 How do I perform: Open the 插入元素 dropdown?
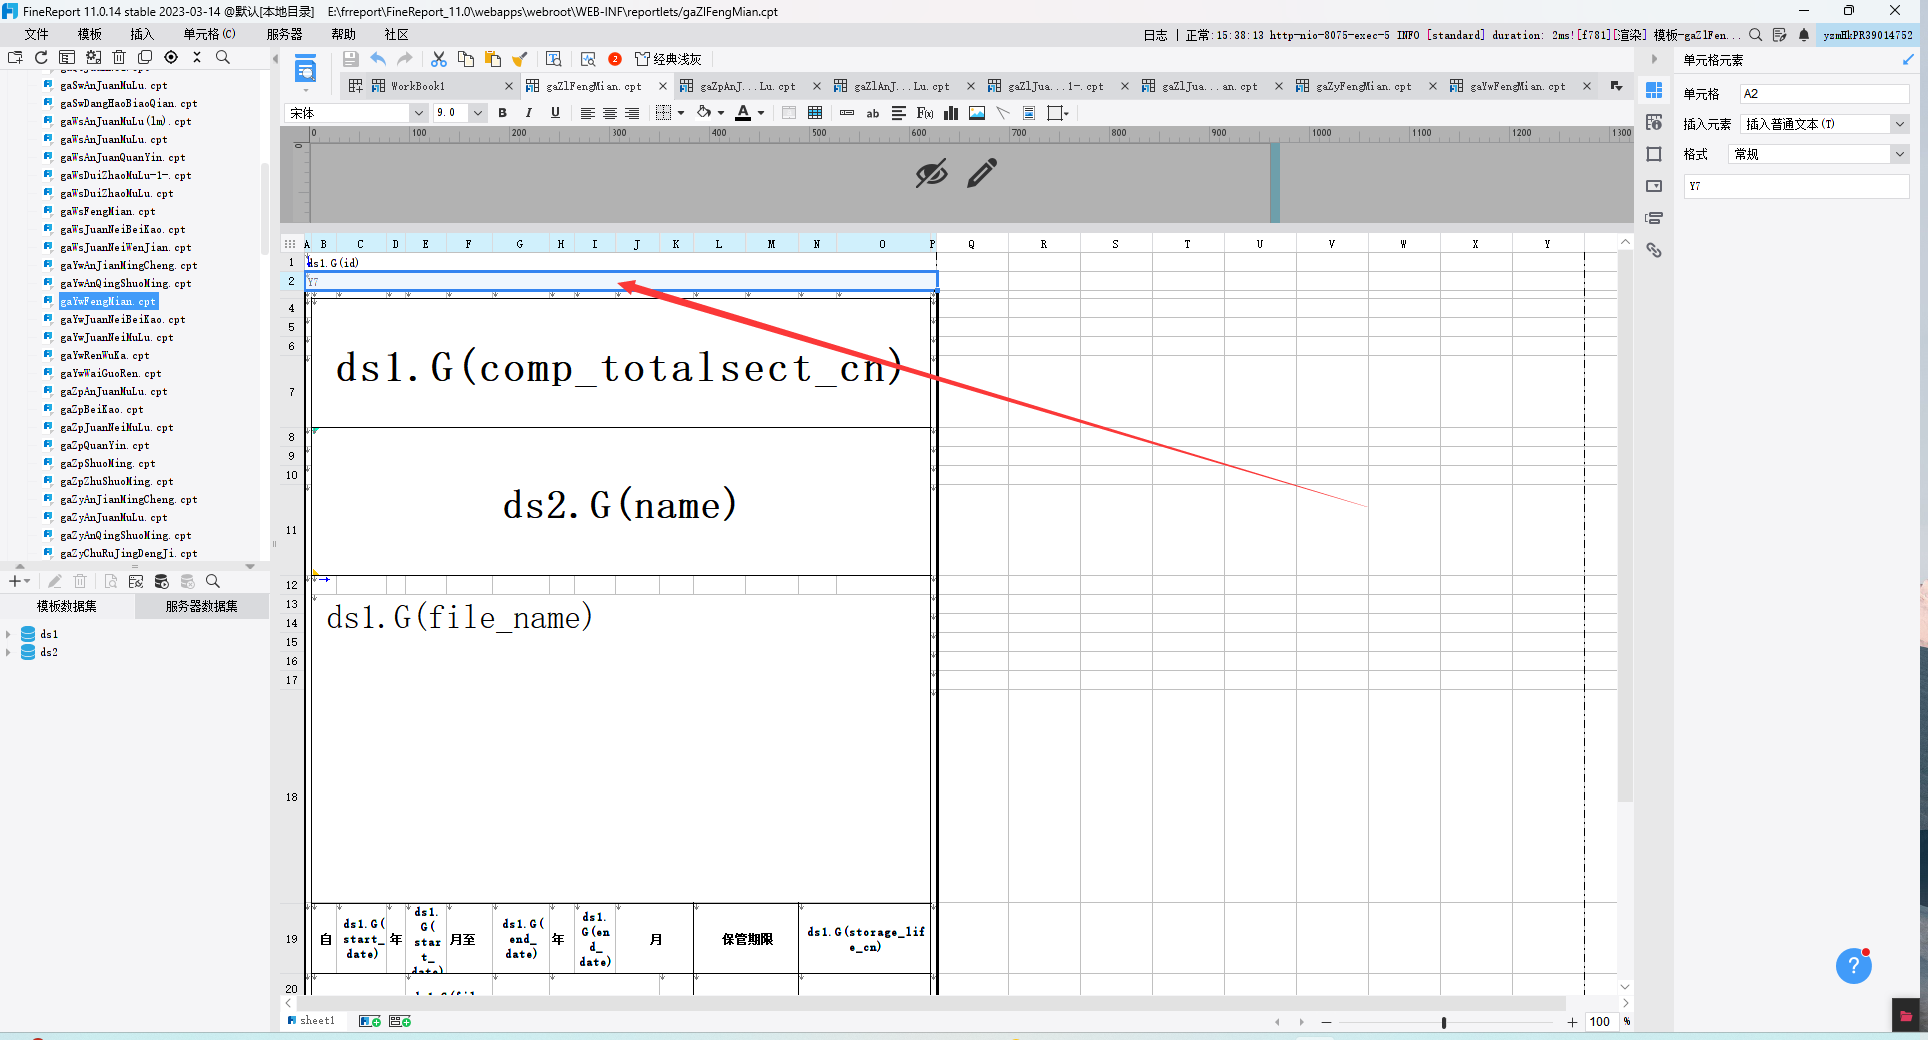1824,124
